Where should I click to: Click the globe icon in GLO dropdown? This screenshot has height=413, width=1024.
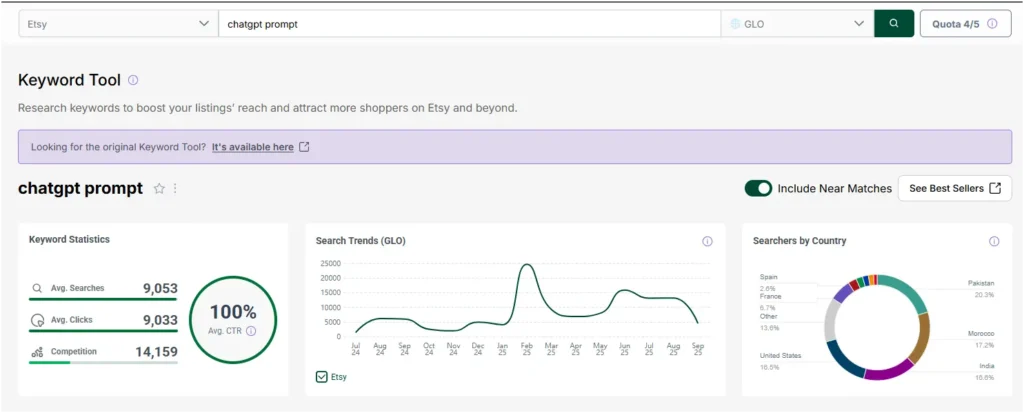tap(735, 24)
